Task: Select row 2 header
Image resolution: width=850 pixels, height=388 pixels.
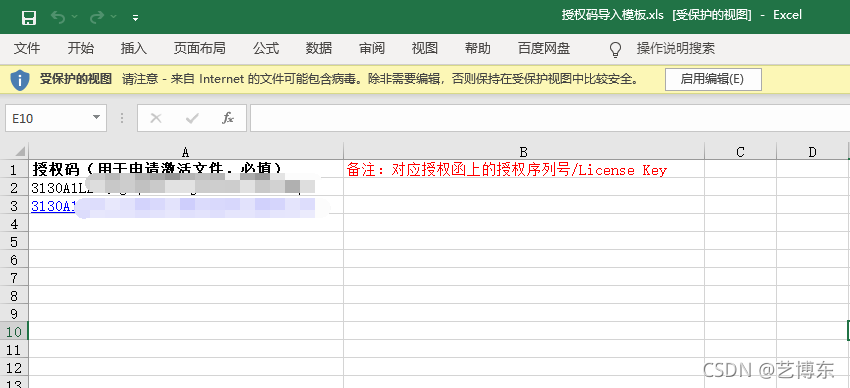Action: coord(14,187)
